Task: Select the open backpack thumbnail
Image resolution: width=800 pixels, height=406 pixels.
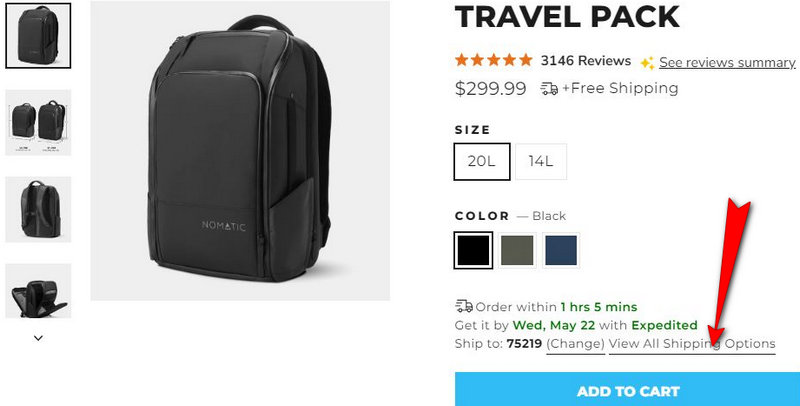Action: 38,291
